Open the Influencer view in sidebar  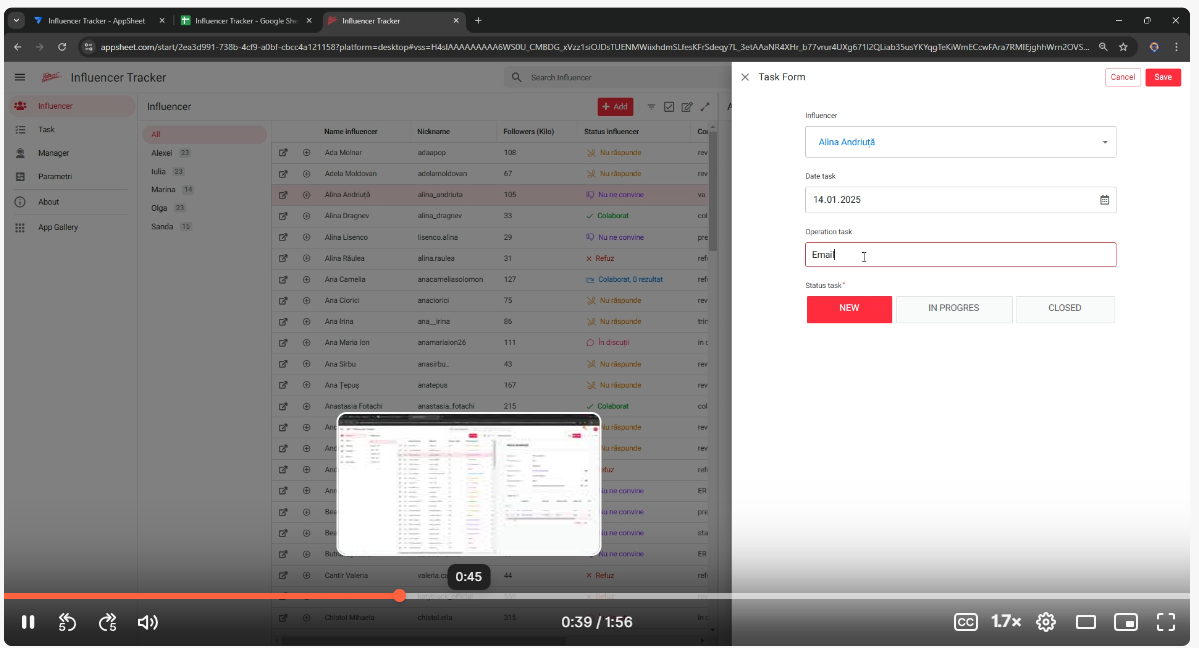pos(70,106)
